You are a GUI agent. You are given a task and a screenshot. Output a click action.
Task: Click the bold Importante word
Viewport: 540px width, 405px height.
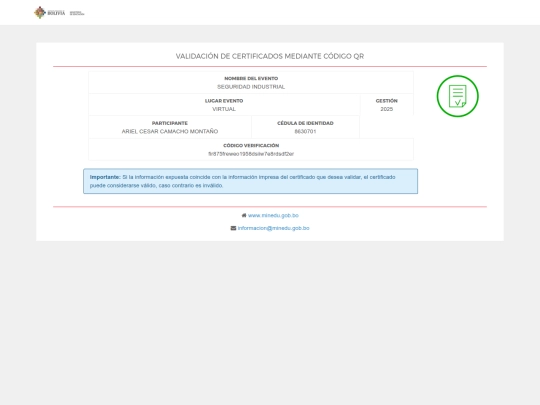pos(105,177)
